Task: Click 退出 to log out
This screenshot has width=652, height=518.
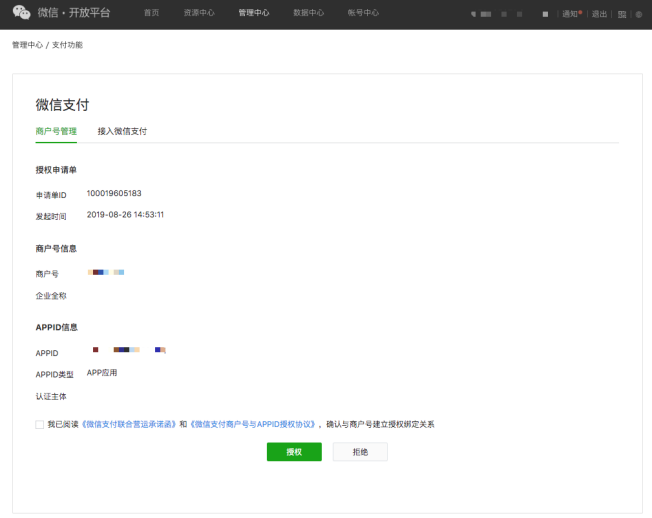Action: point(599,14)
